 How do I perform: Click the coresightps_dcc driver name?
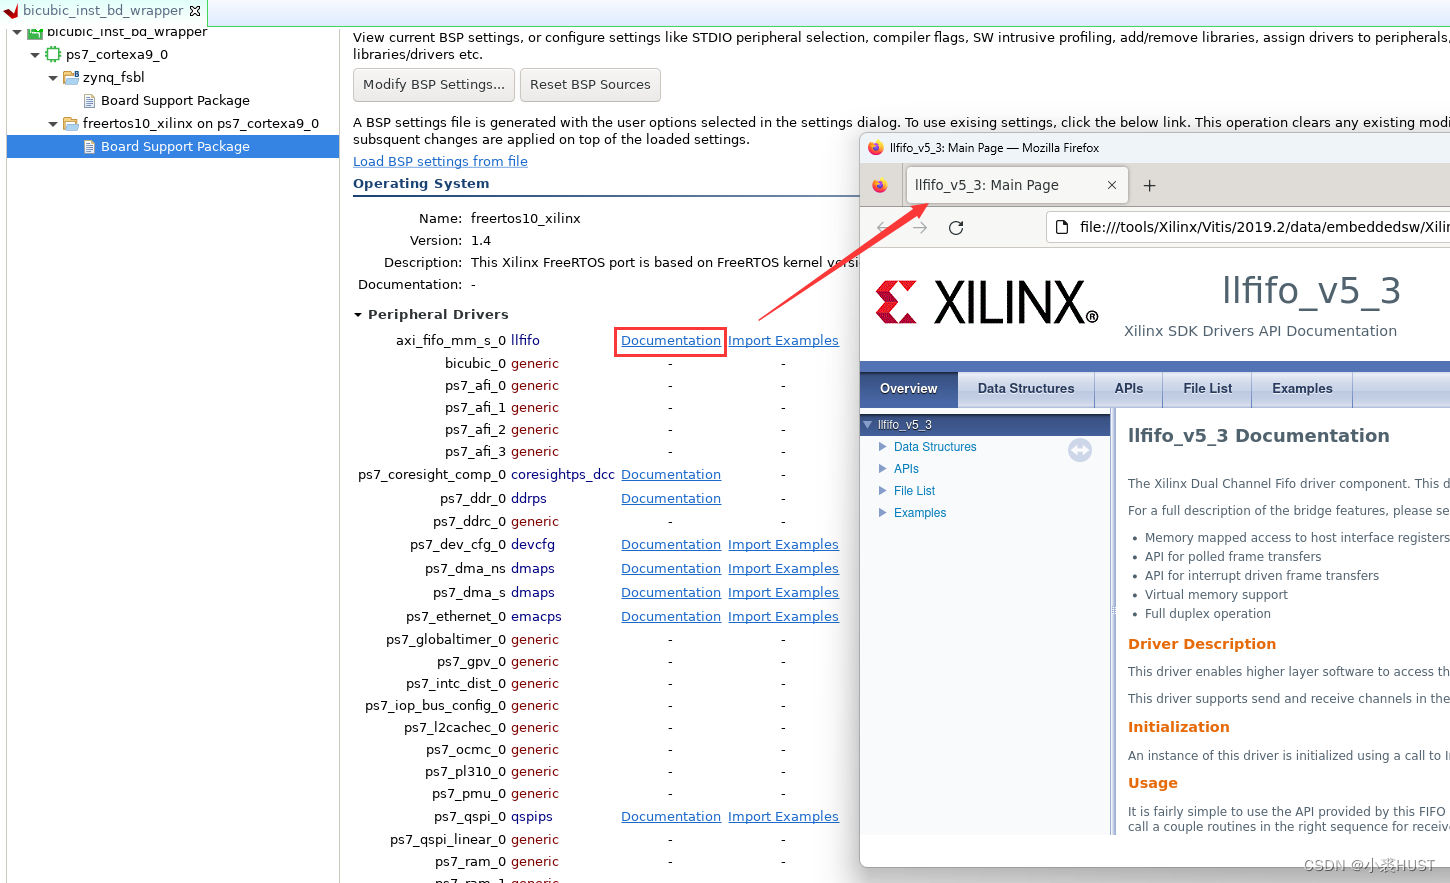[563, 475]
